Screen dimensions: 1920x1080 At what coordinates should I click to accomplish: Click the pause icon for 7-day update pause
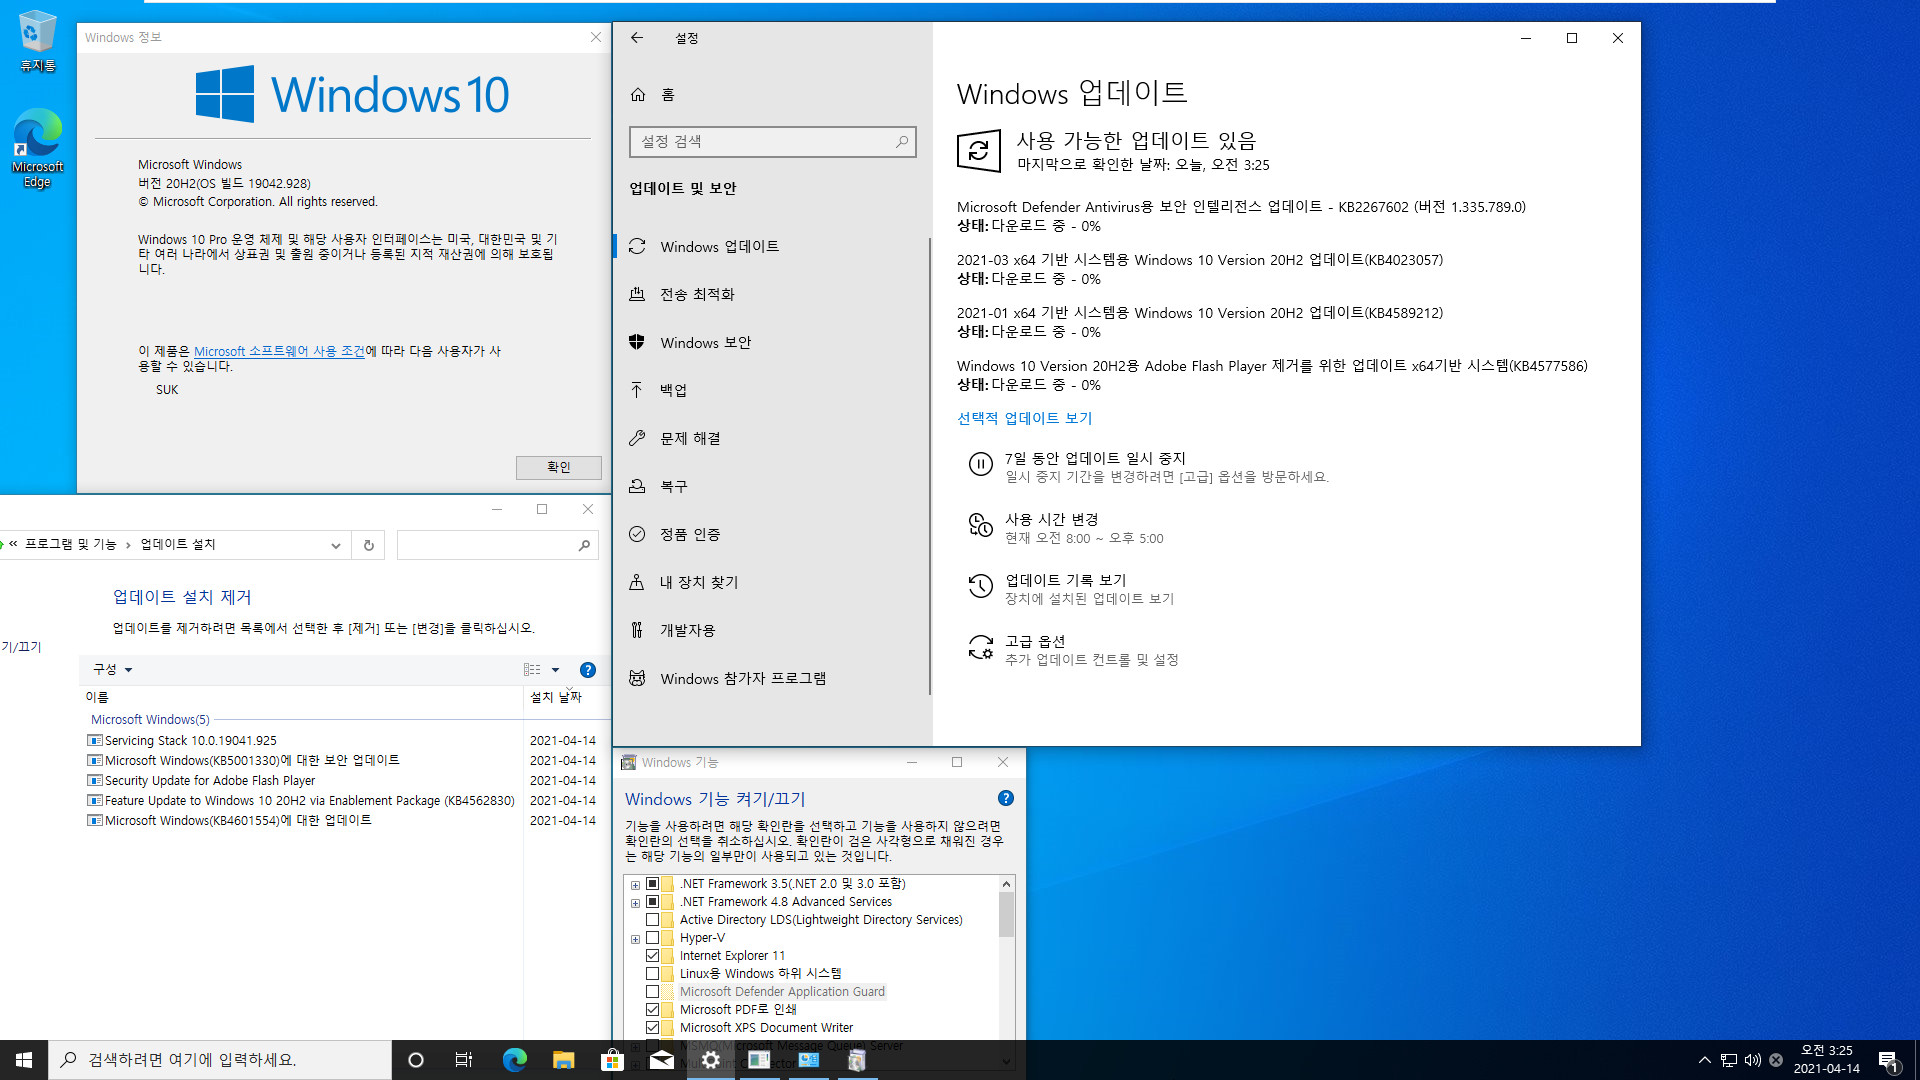(x=980, y=464)
